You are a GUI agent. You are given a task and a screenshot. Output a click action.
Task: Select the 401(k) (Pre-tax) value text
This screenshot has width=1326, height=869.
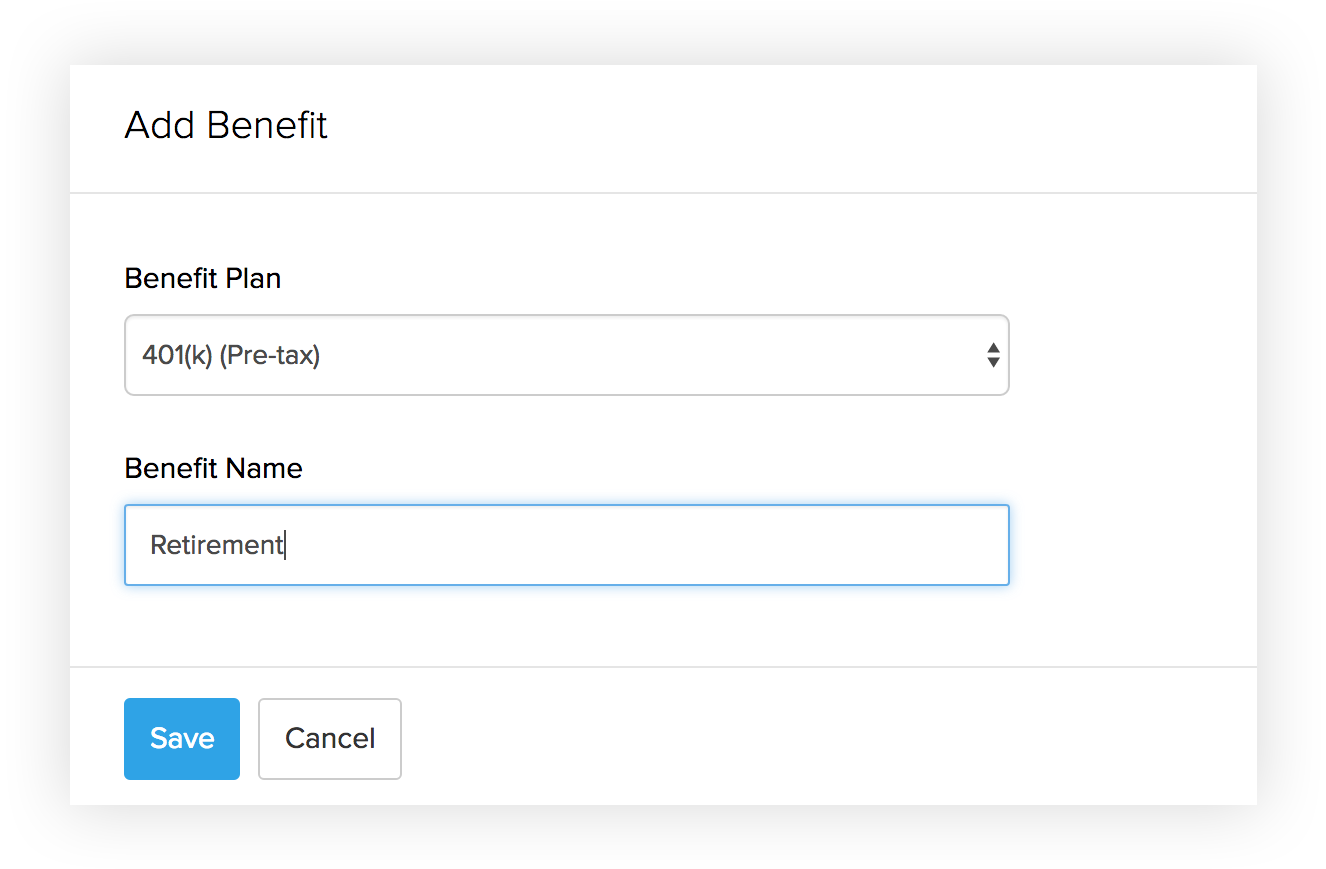click(x=231, y=355)
